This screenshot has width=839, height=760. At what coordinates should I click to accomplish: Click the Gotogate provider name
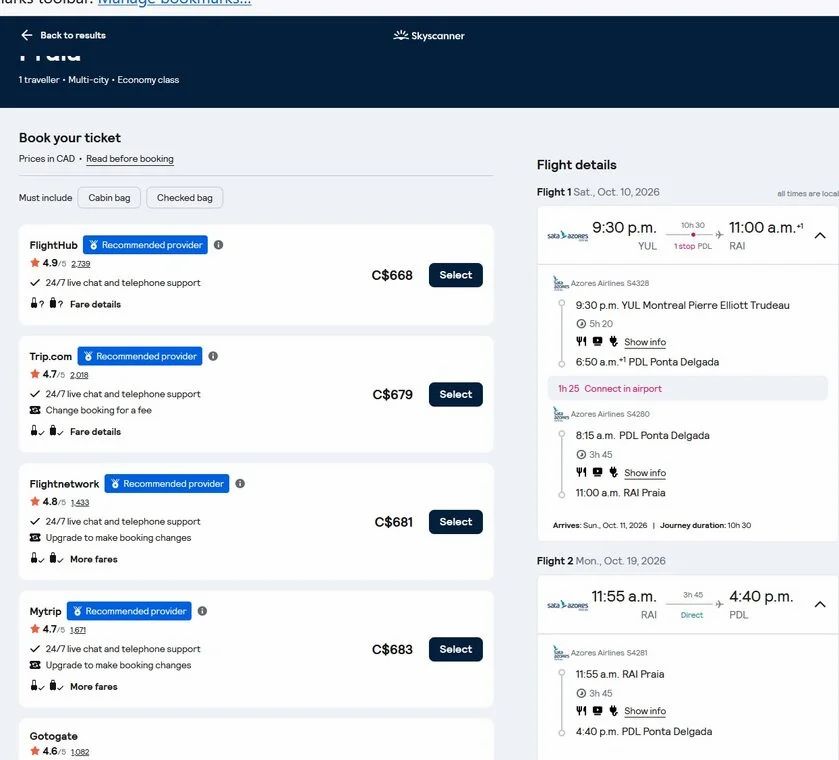coord(54,736)
